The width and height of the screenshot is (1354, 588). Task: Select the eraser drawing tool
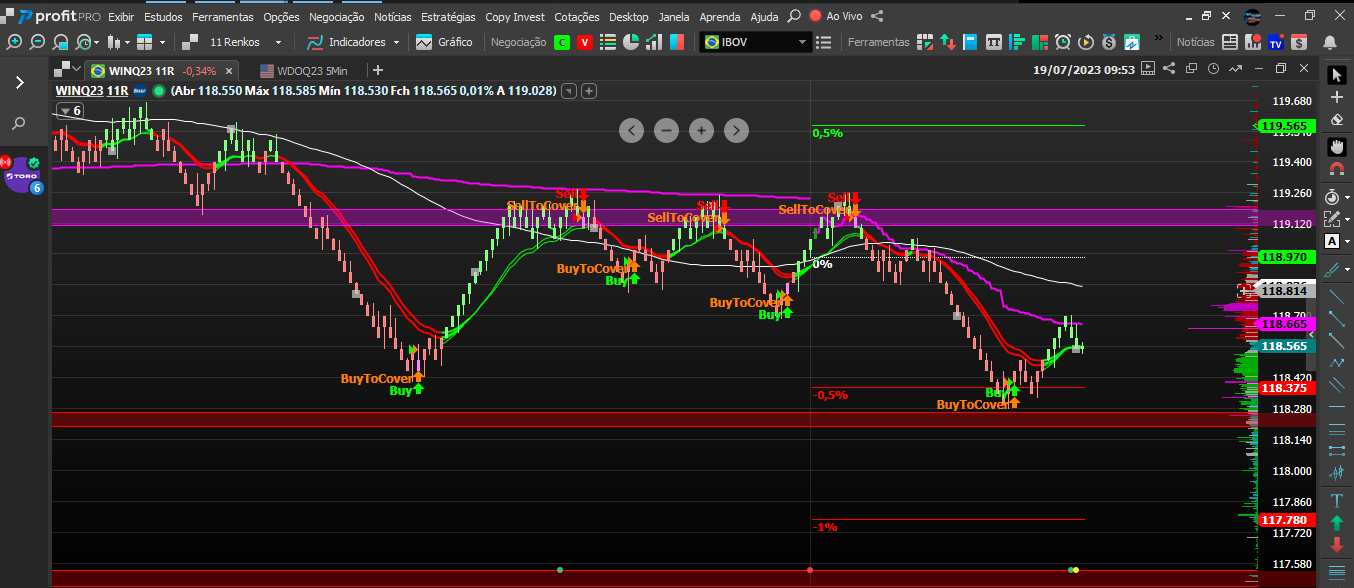pos(1337,120)
